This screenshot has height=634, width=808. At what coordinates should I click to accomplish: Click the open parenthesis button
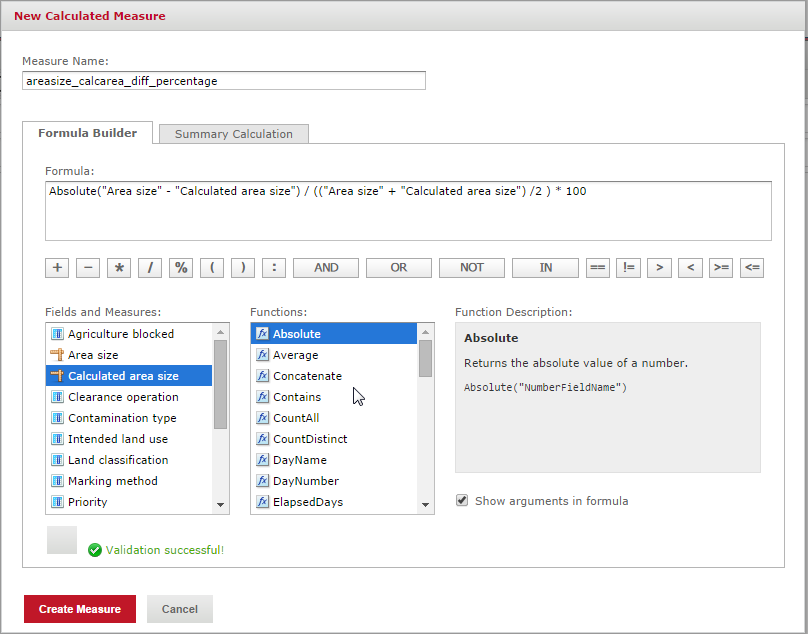click(212, 267)
